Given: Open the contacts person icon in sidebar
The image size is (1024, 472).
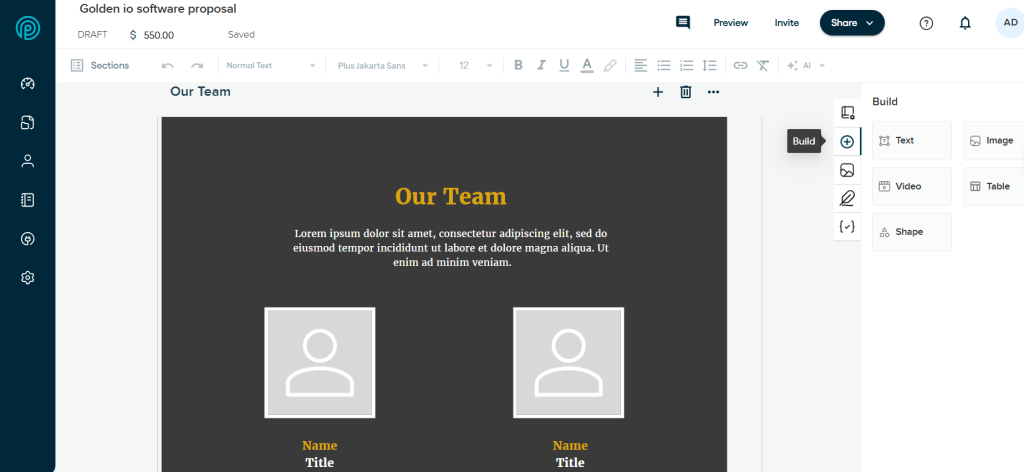Looking at the screenshot, I should 27,161.
